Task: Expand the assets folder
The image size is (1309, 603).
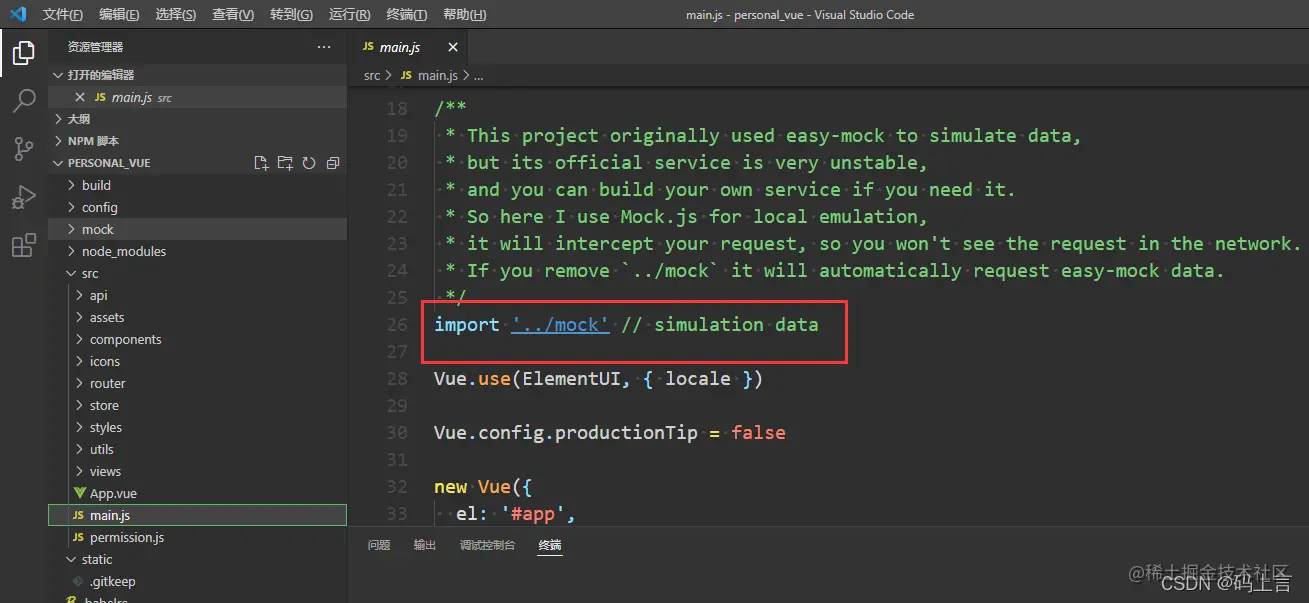Action: pyautogui.click(x=197, y=317)
